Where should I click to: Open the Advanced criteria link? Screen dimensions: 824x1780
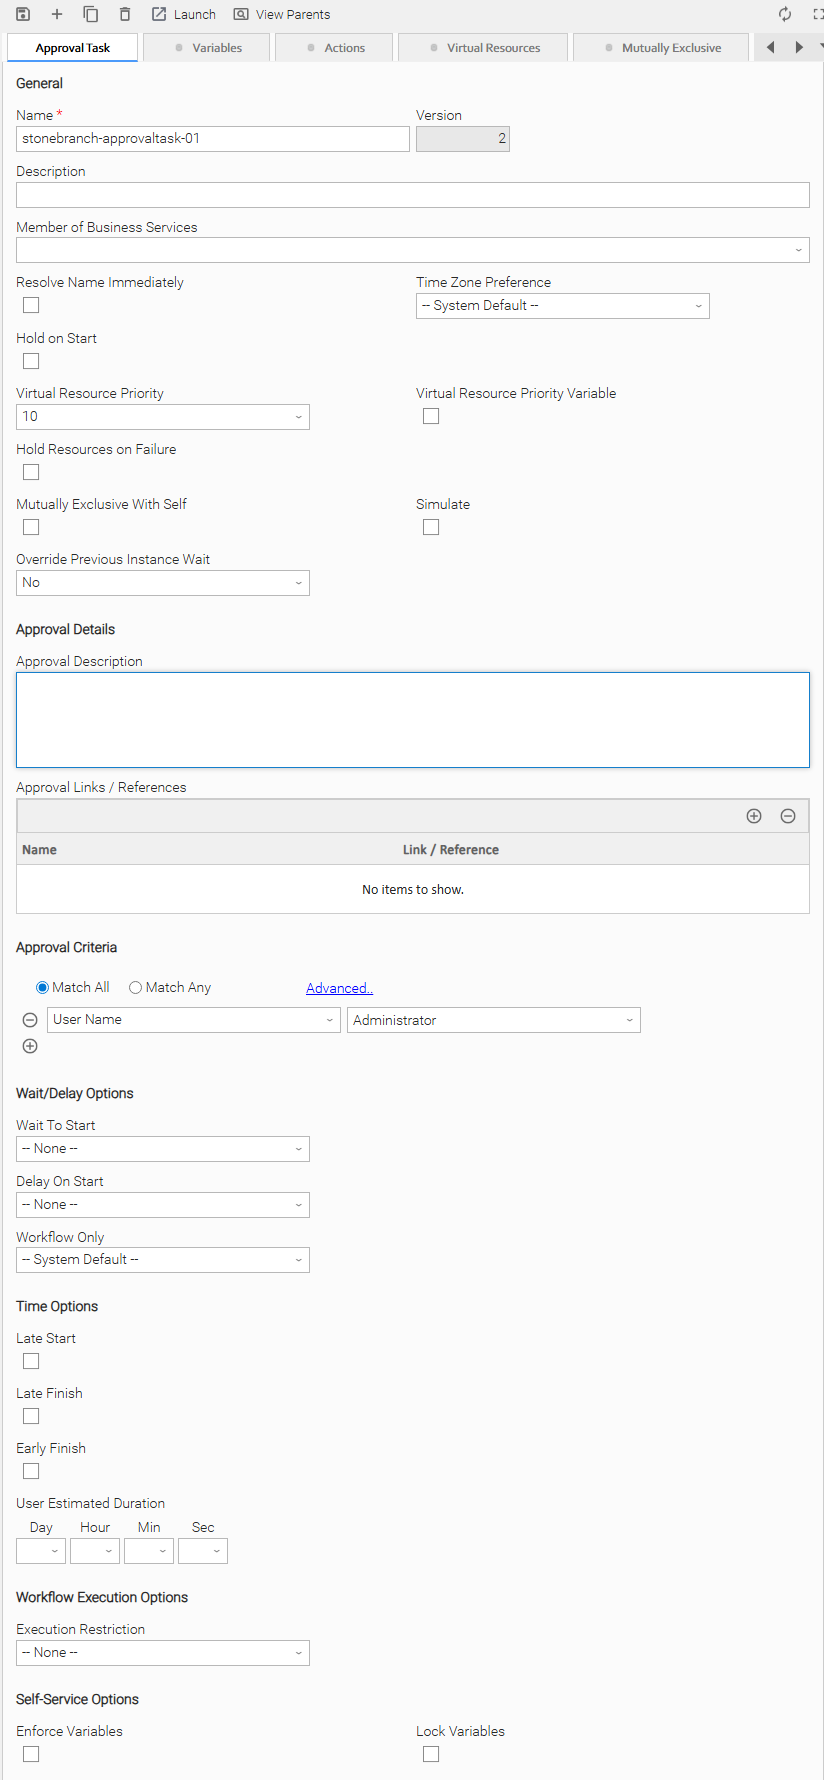[339, 988]
